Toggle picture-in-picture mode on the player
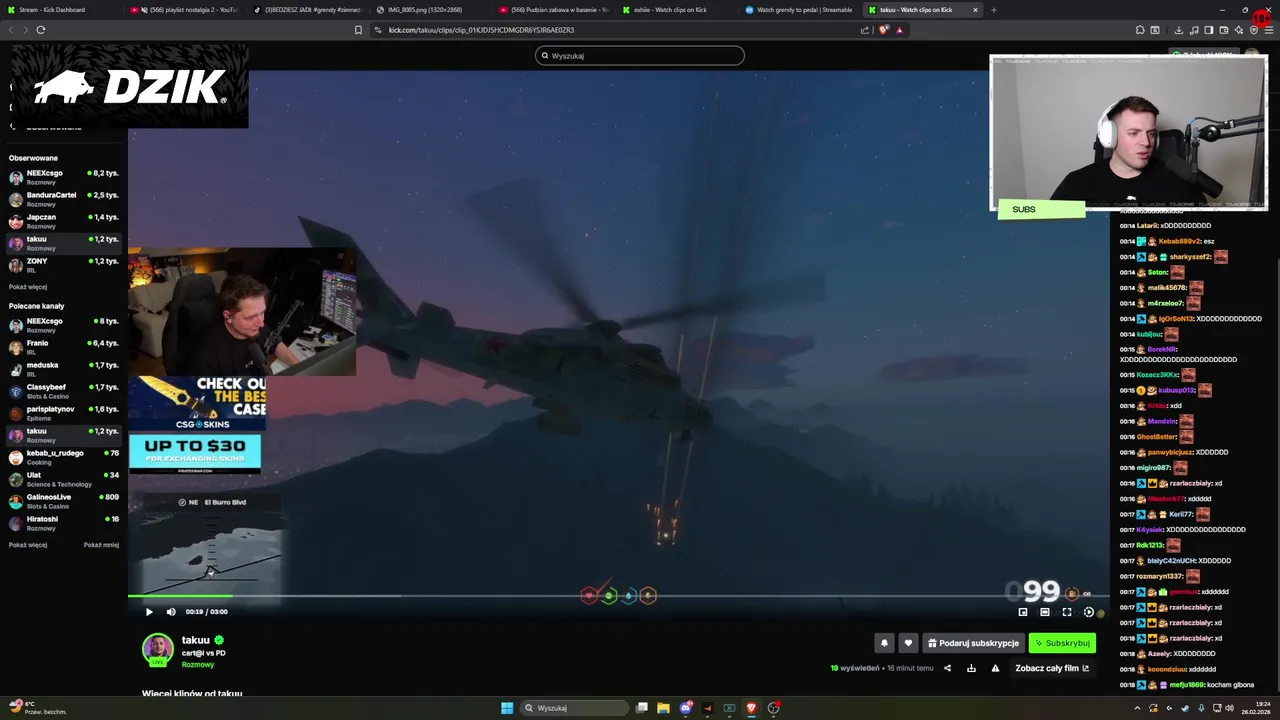Image resolution: width=1280 pixels, height=720 pixels. coord(1023,612)
